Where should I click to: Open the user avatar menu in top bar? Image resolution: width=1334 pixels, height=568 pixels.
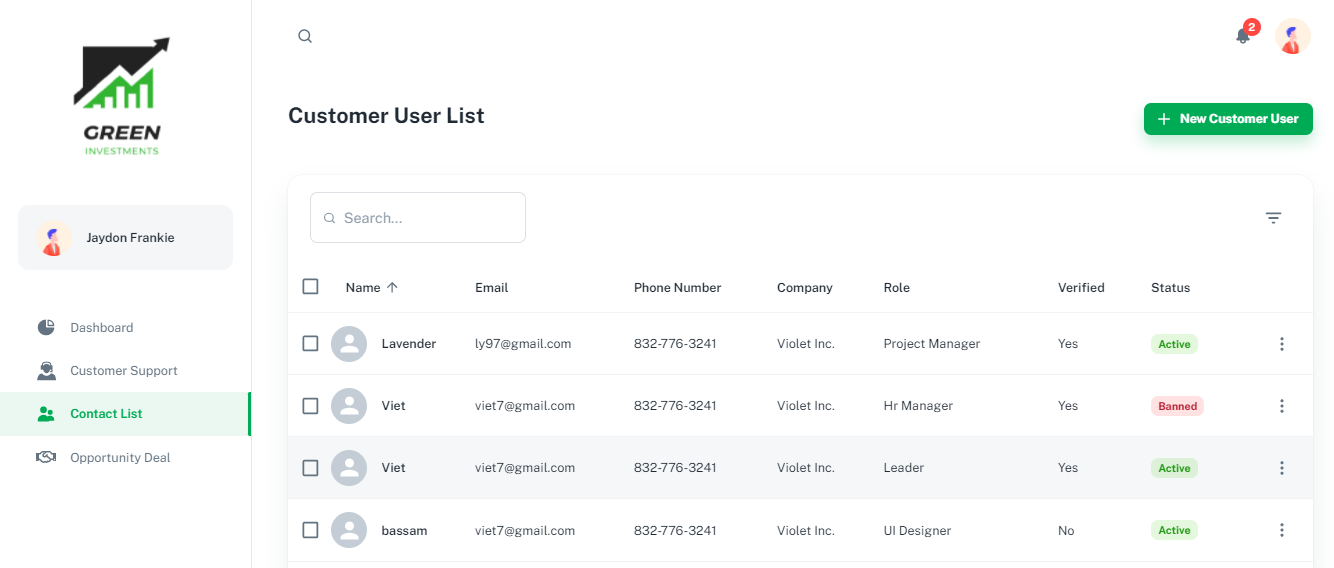pyautogui.click(x=1292, y=37)
